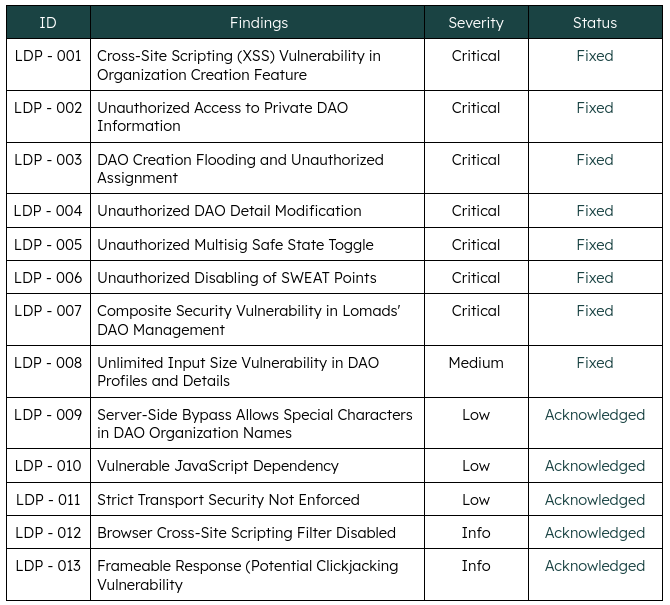The height and width of the screenshot is (605, 670).
Task: Select the ID column header
Action: coord(48,23)
